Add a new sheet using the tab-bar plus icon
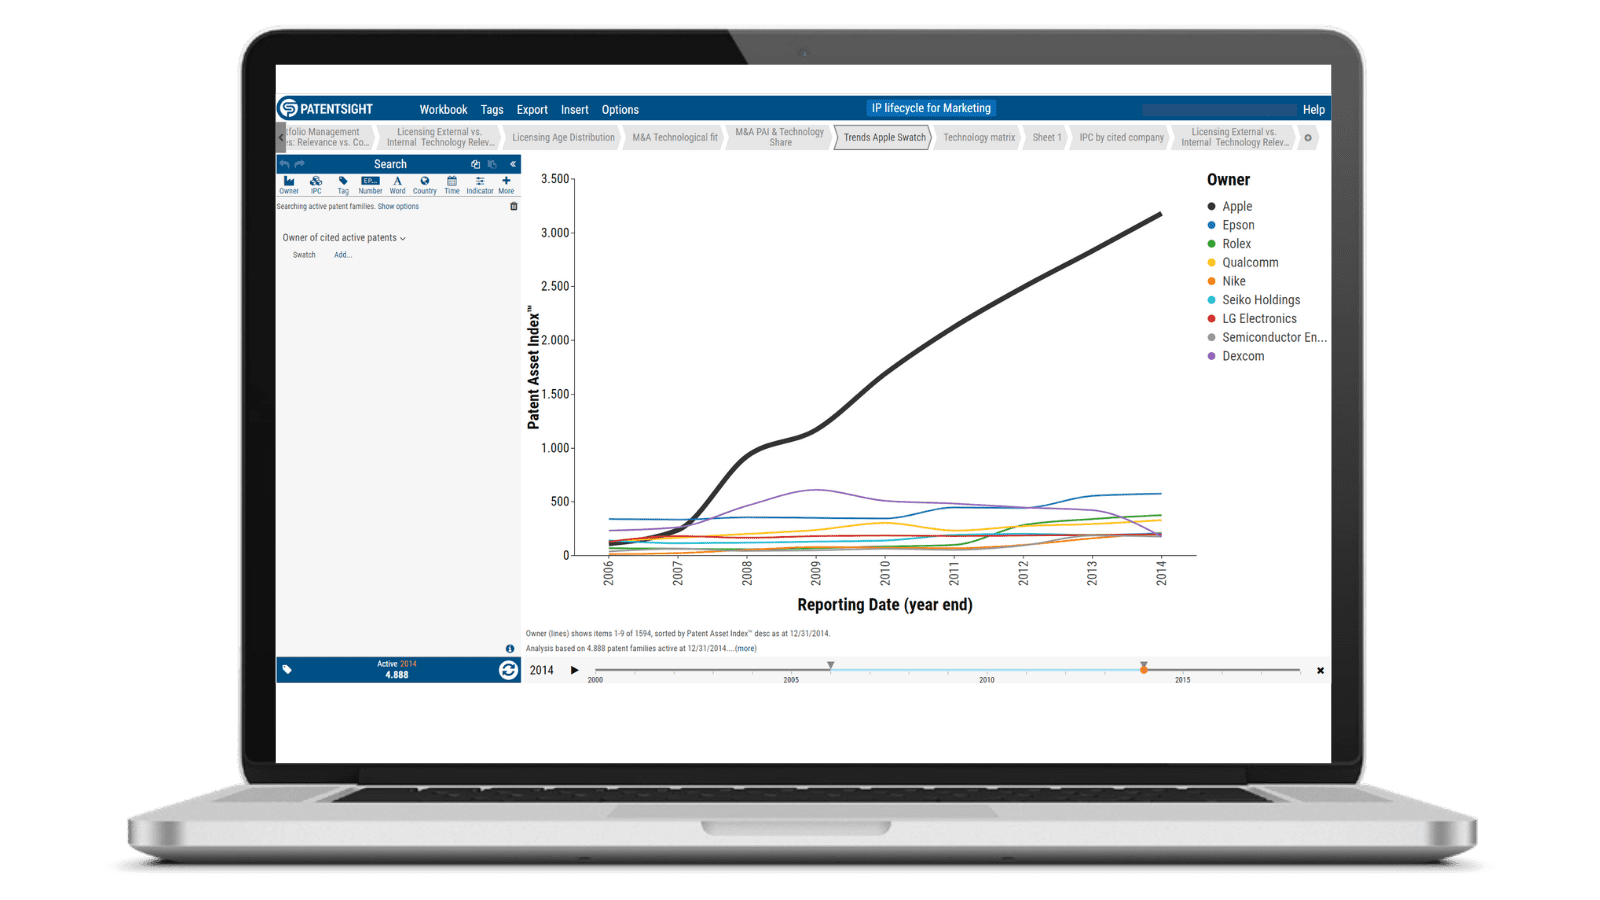The height and width of the screenshot is (900, 1600). [x=1308, y=138]
